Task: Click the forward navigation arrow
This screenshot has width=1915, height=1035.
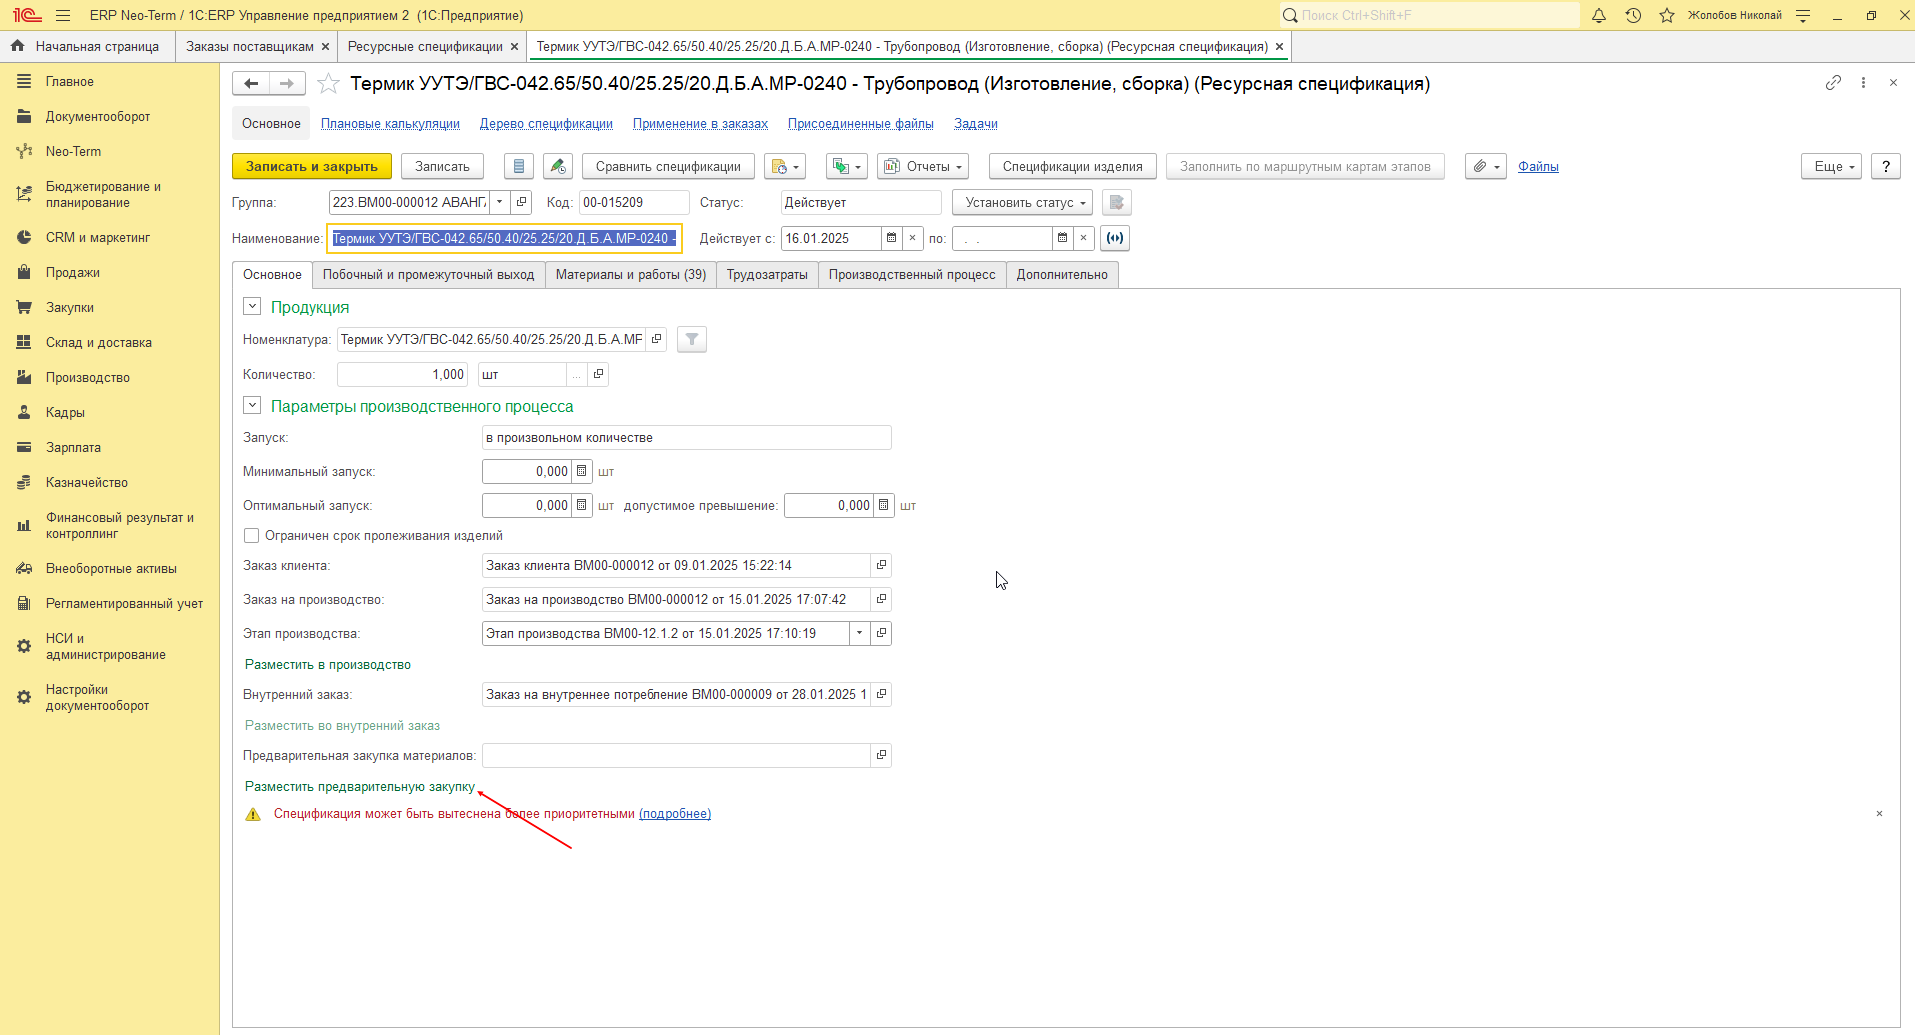Action: pos(287,84)
